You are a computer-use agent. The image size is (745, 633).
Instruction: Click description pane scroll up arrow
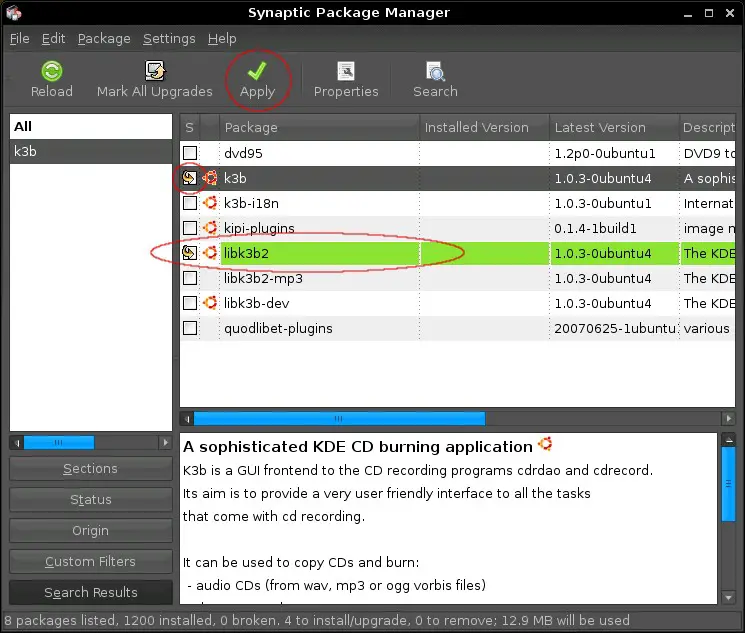728,440
